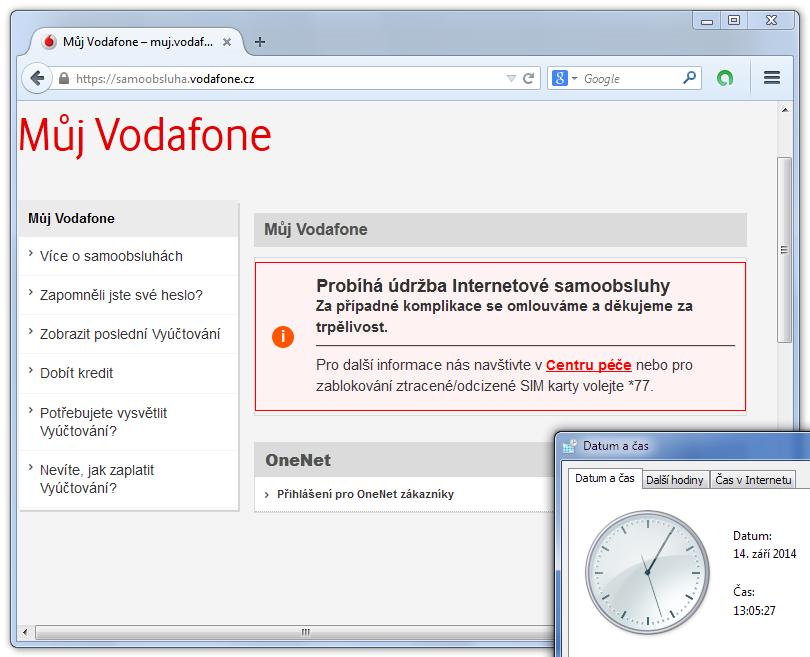Viewport: 810px width, 657px height.
Task: Open the URL history dropdown arrow
Action: (x=511, y=78)
